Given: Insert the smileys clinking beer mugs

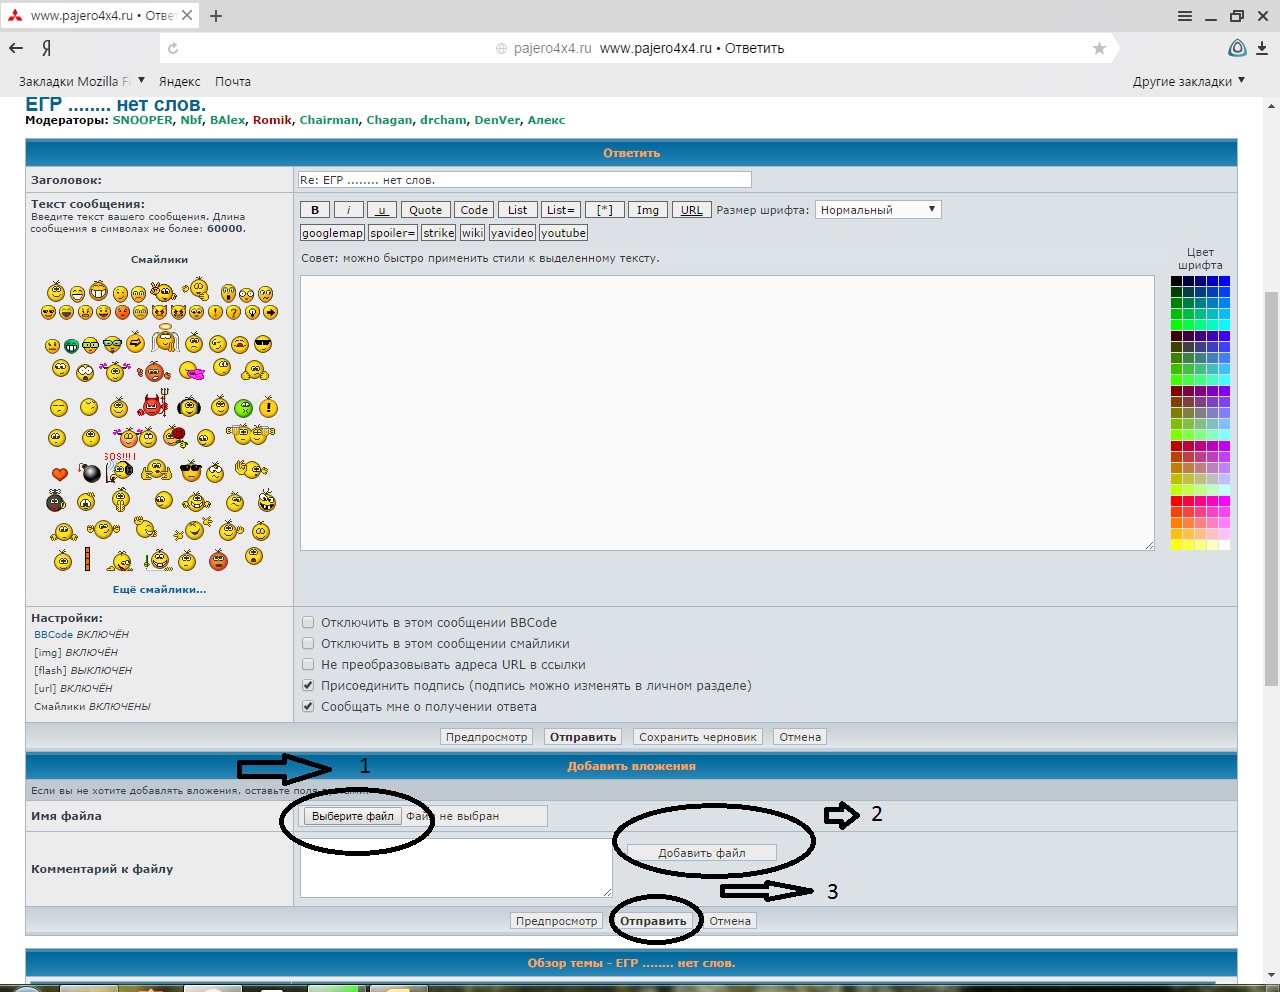Looking at the screenshot, I should pyautogui.click(x=250, y=434).
